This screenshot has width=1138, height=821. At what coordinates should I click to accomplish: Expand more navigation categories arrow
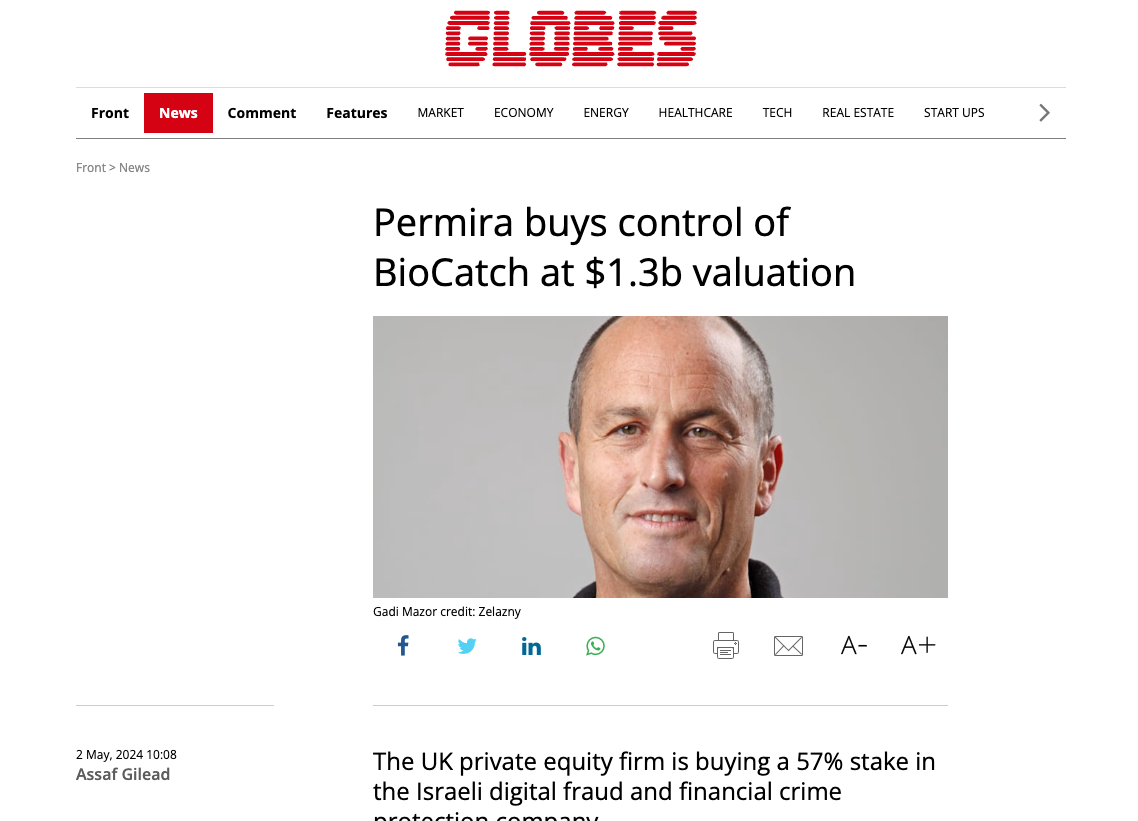[x=1044, y=113]
